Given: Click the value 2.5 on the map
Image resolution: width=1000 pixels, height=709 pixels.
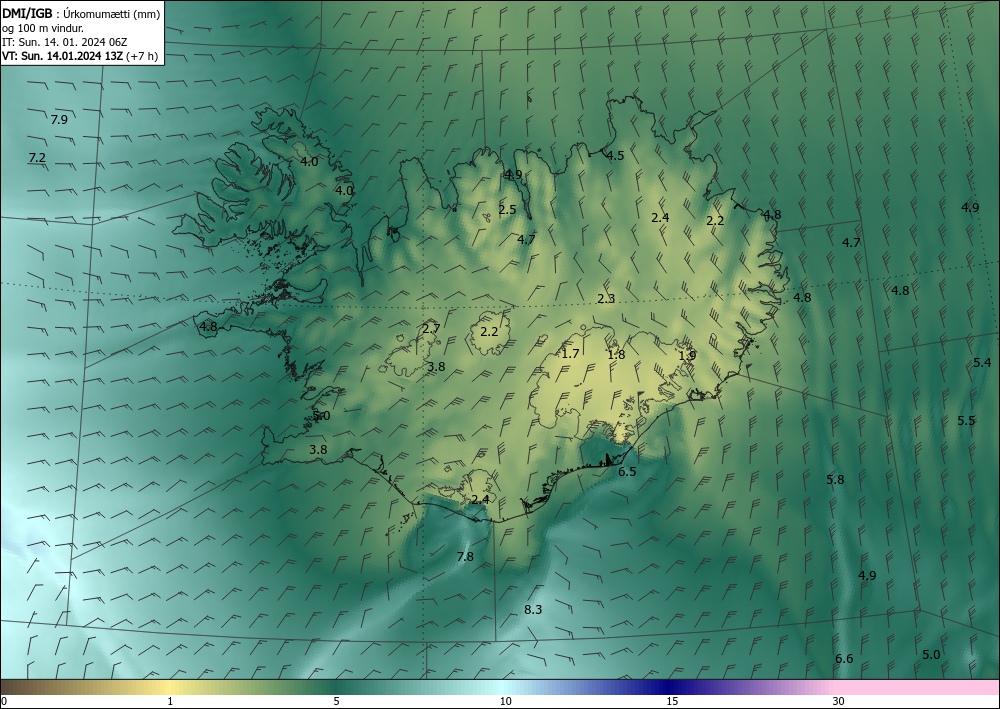Looking at the screenshot, I should tap(507, 210).
